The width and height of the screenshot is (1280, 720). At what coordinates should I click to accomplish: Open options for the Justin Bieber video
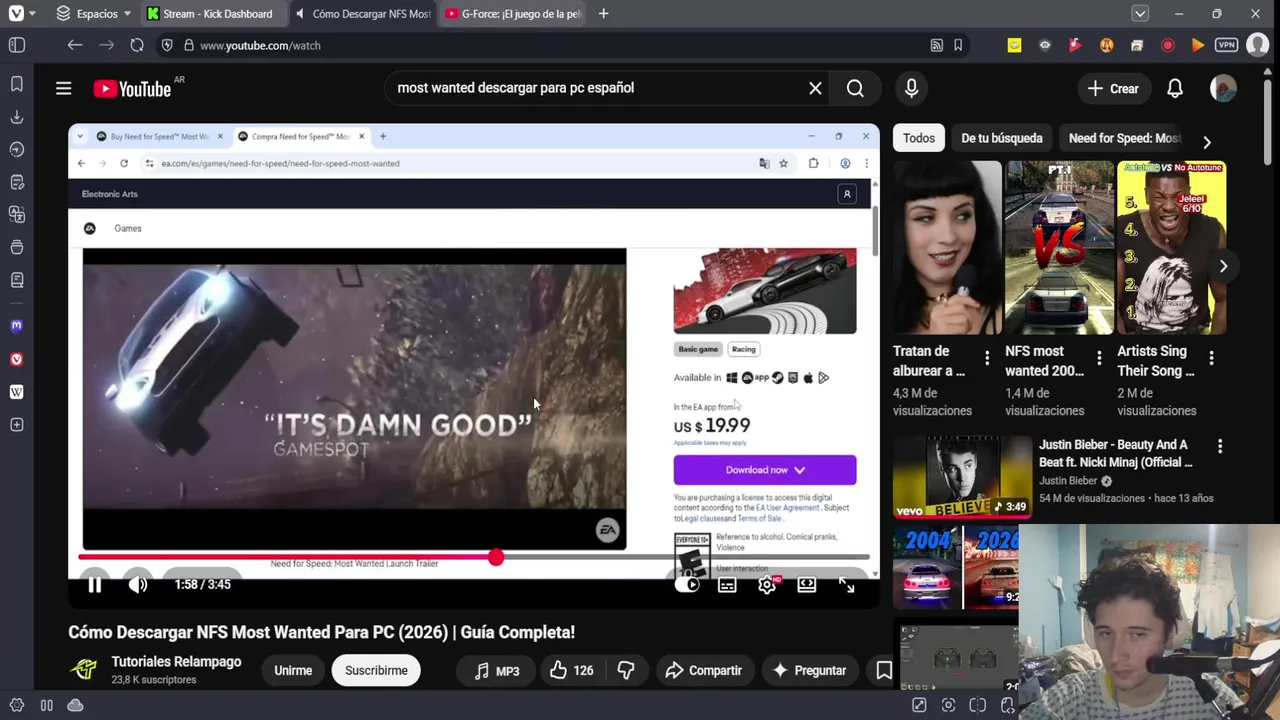(x=1219, y=446)
